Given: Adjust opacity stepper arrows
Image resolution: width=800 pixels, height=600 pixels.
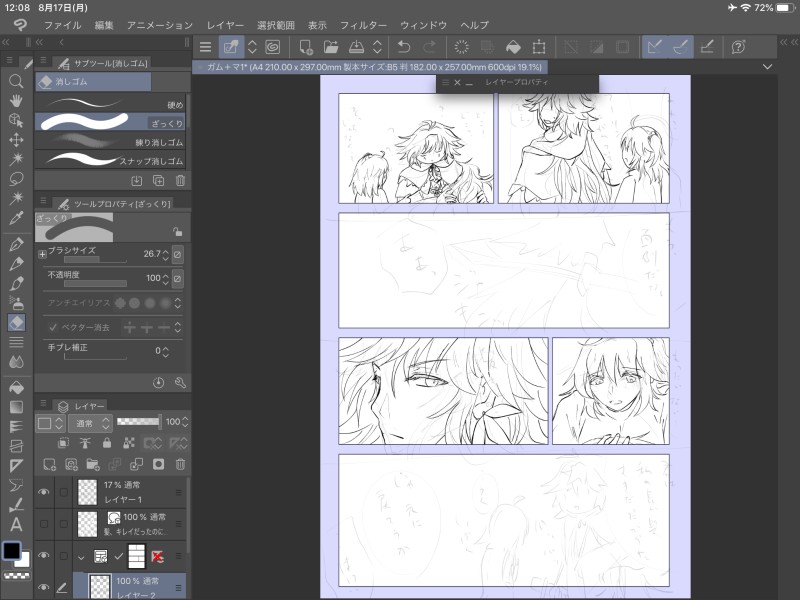Looking at the screenshot, I should tap(165, 279).
